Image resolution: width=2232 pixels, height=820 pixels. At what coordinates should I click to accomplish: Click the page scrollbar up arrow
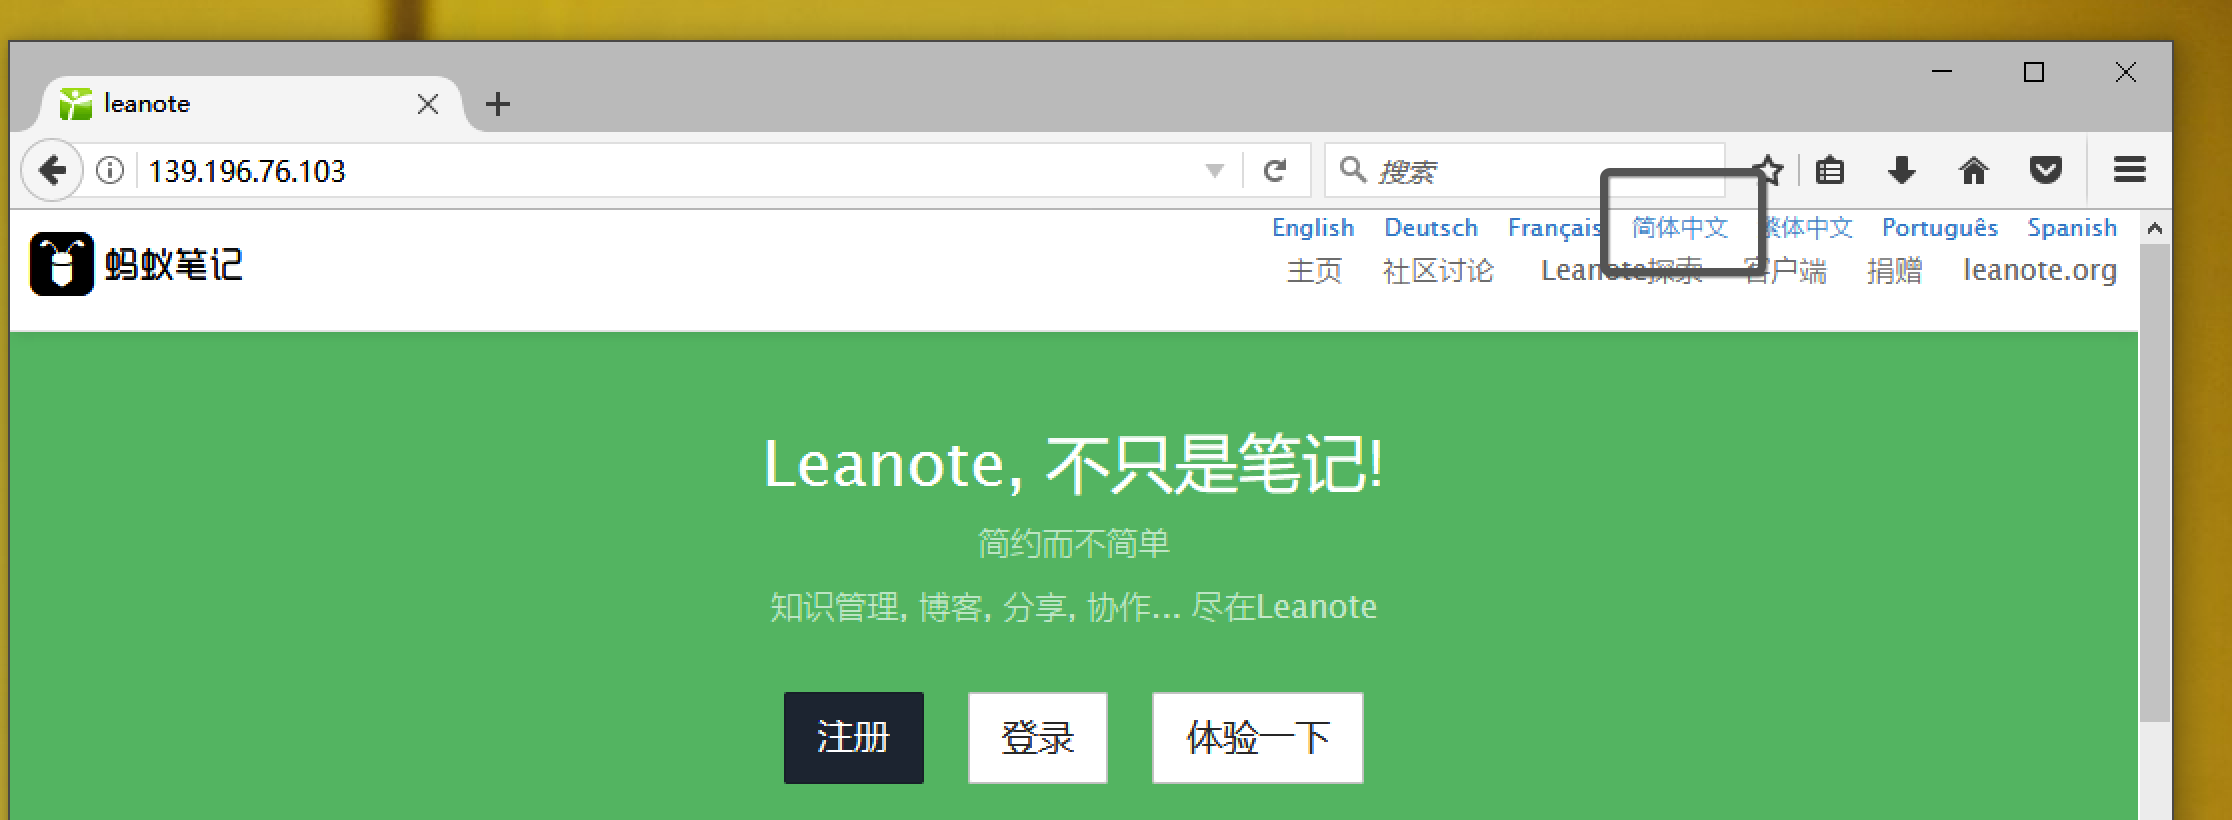coord(2155,229)
